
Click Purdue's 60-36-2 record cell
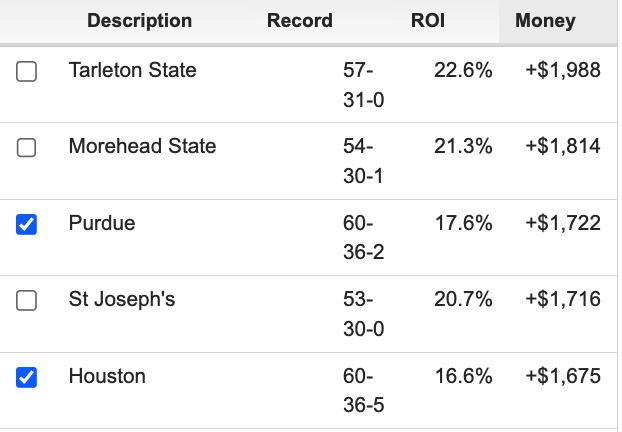(x=363, y=237)
